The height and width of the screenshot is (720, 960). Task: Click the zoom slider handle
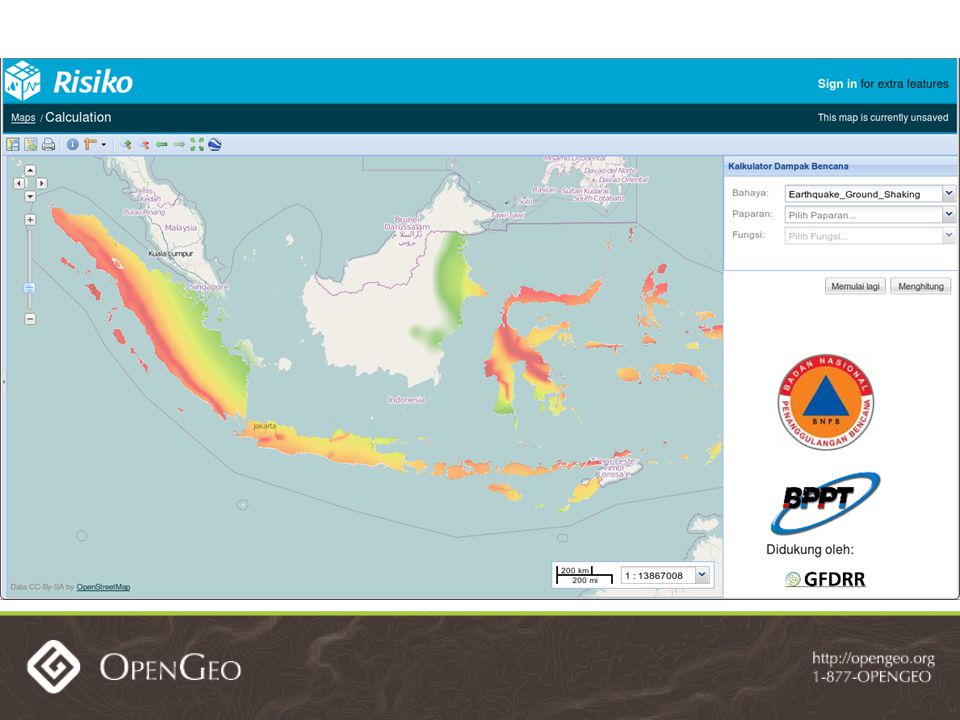(29, 288)
